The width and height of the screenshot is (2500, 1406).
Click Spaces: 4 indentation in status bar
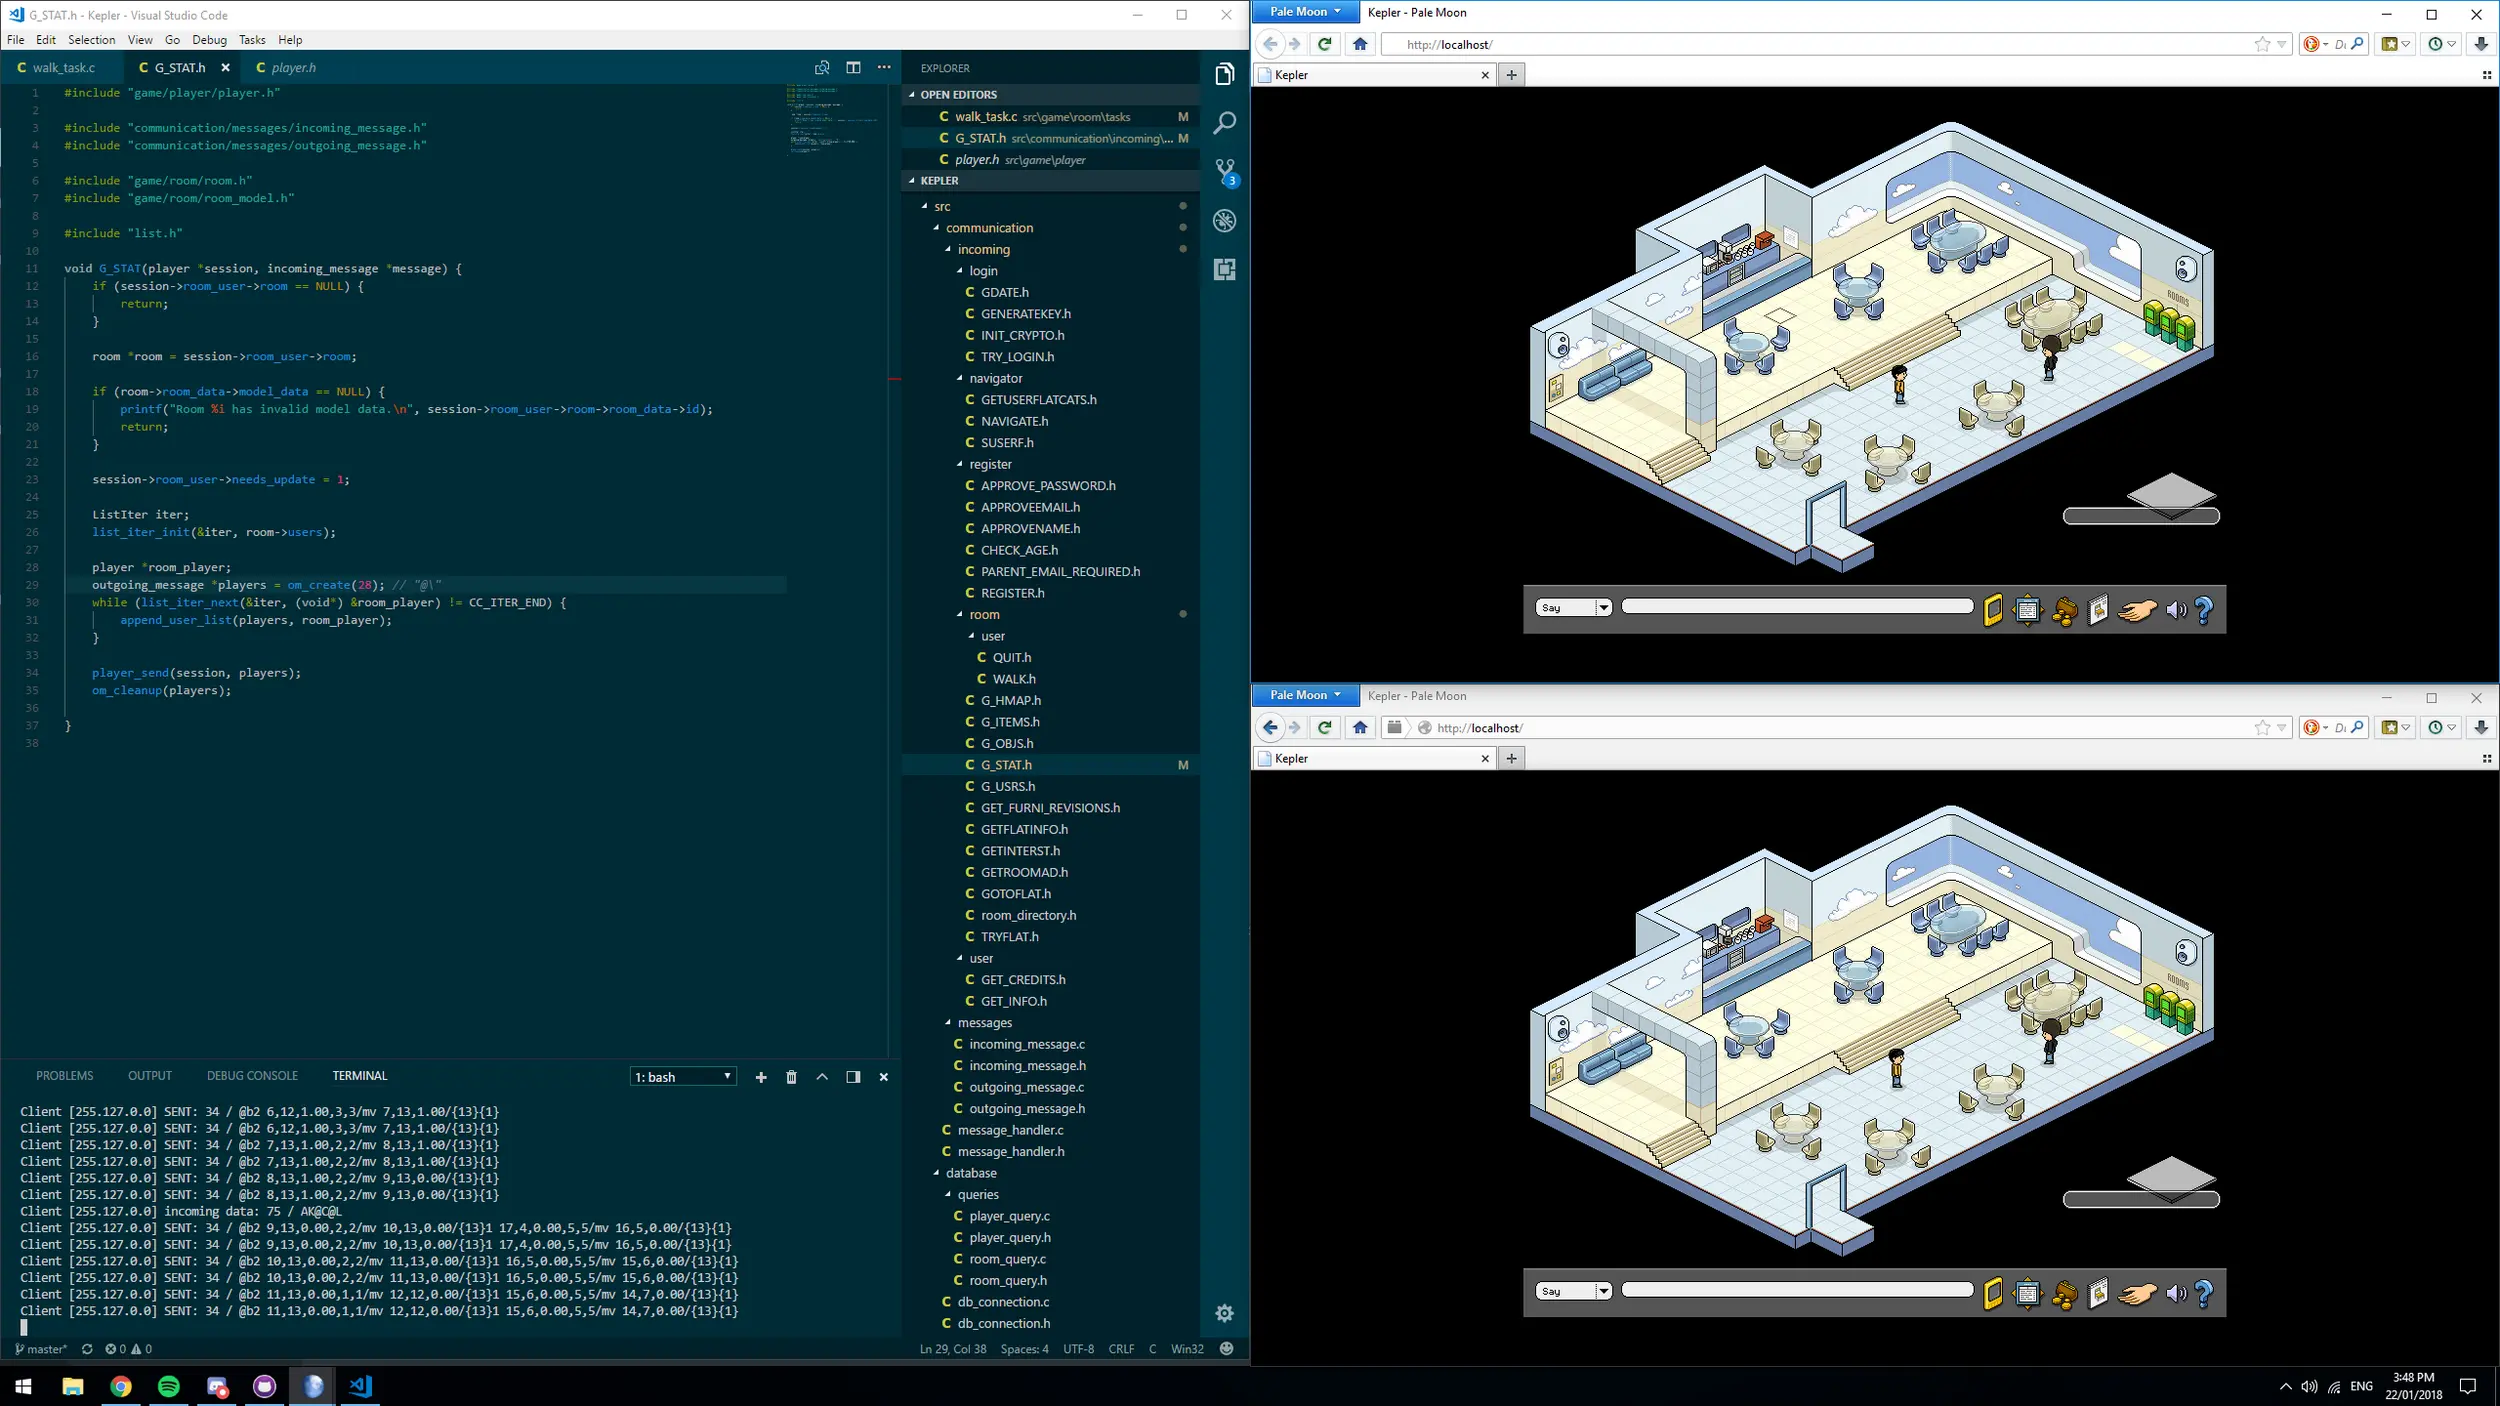click(x=1024, y=1349)
